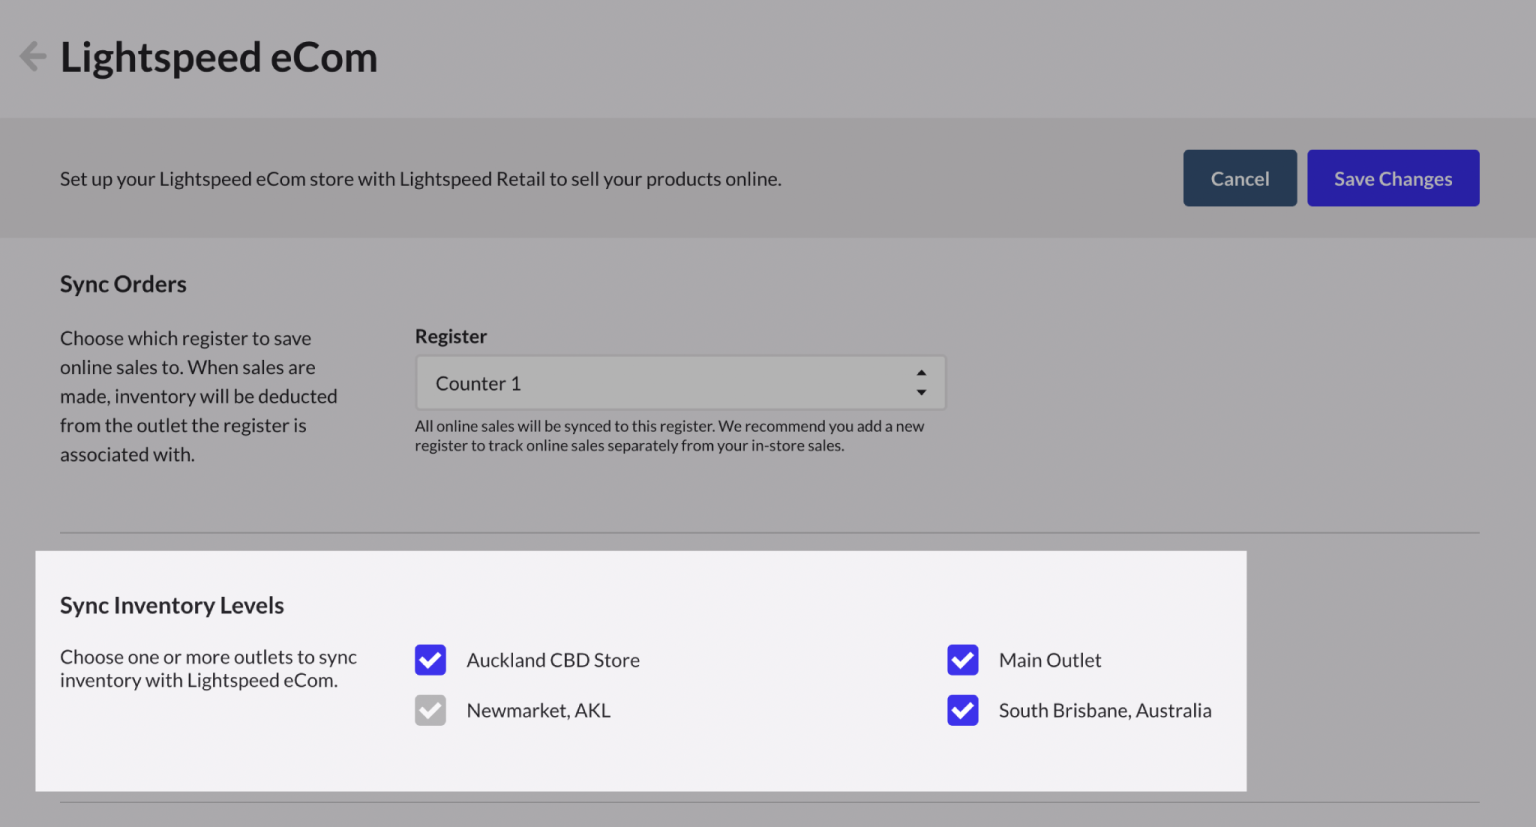Open the Register dropdown showing Counter 1
Screen dimensions: 1536x827
point(680,383)
